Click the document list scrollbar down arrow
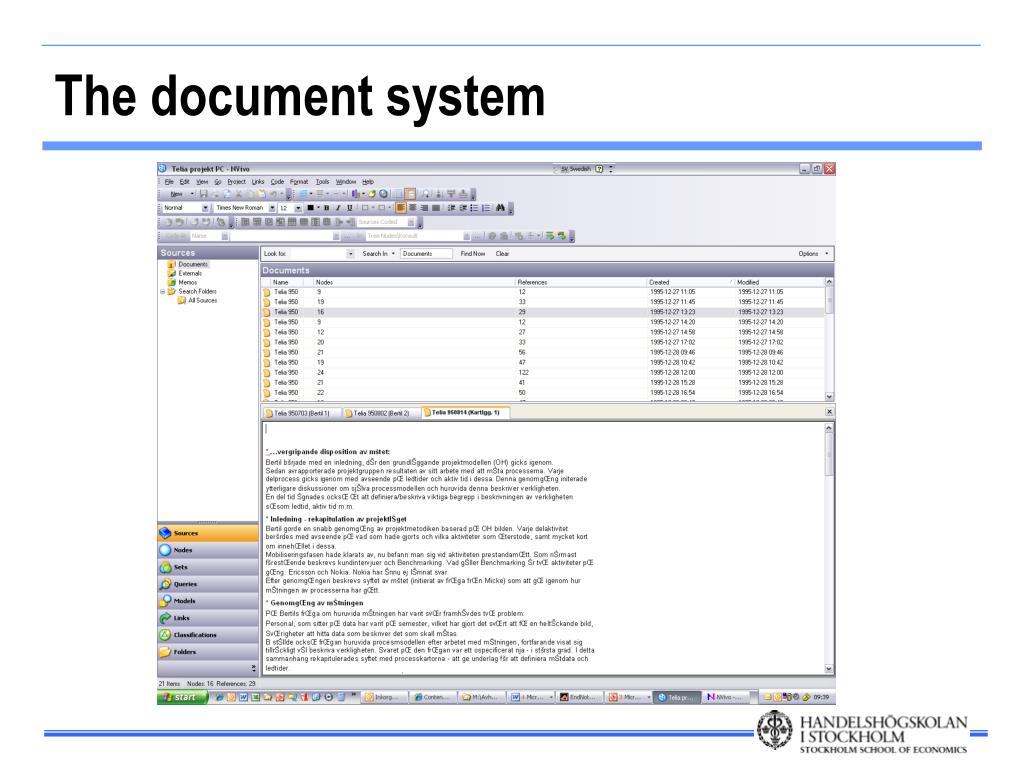This screenshot has height=768, width=1024. coord(829,396)
